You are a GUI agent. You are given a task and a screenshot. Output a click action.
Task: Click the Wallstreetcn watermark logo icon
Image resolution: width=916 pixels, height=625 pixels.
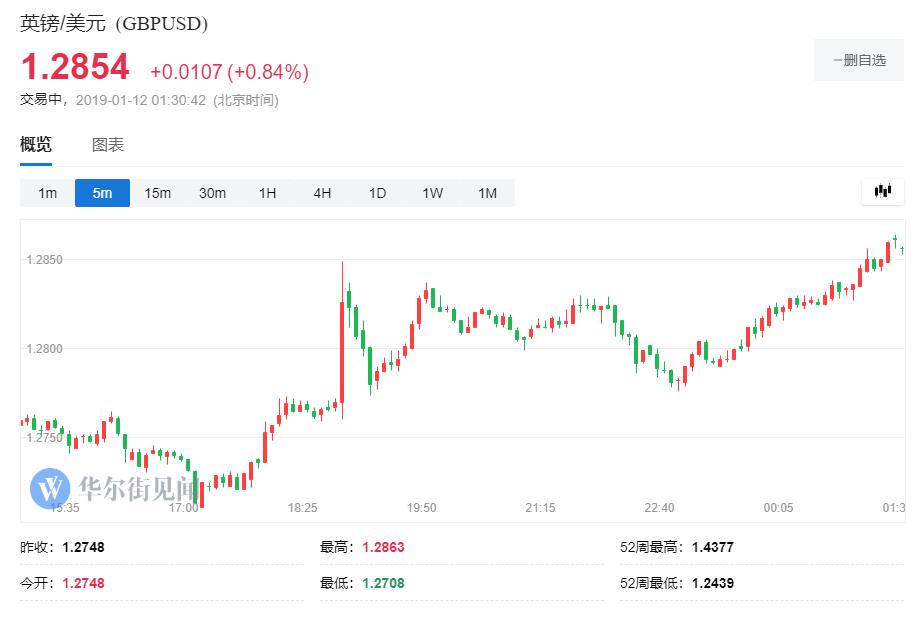tap(50, 488)
